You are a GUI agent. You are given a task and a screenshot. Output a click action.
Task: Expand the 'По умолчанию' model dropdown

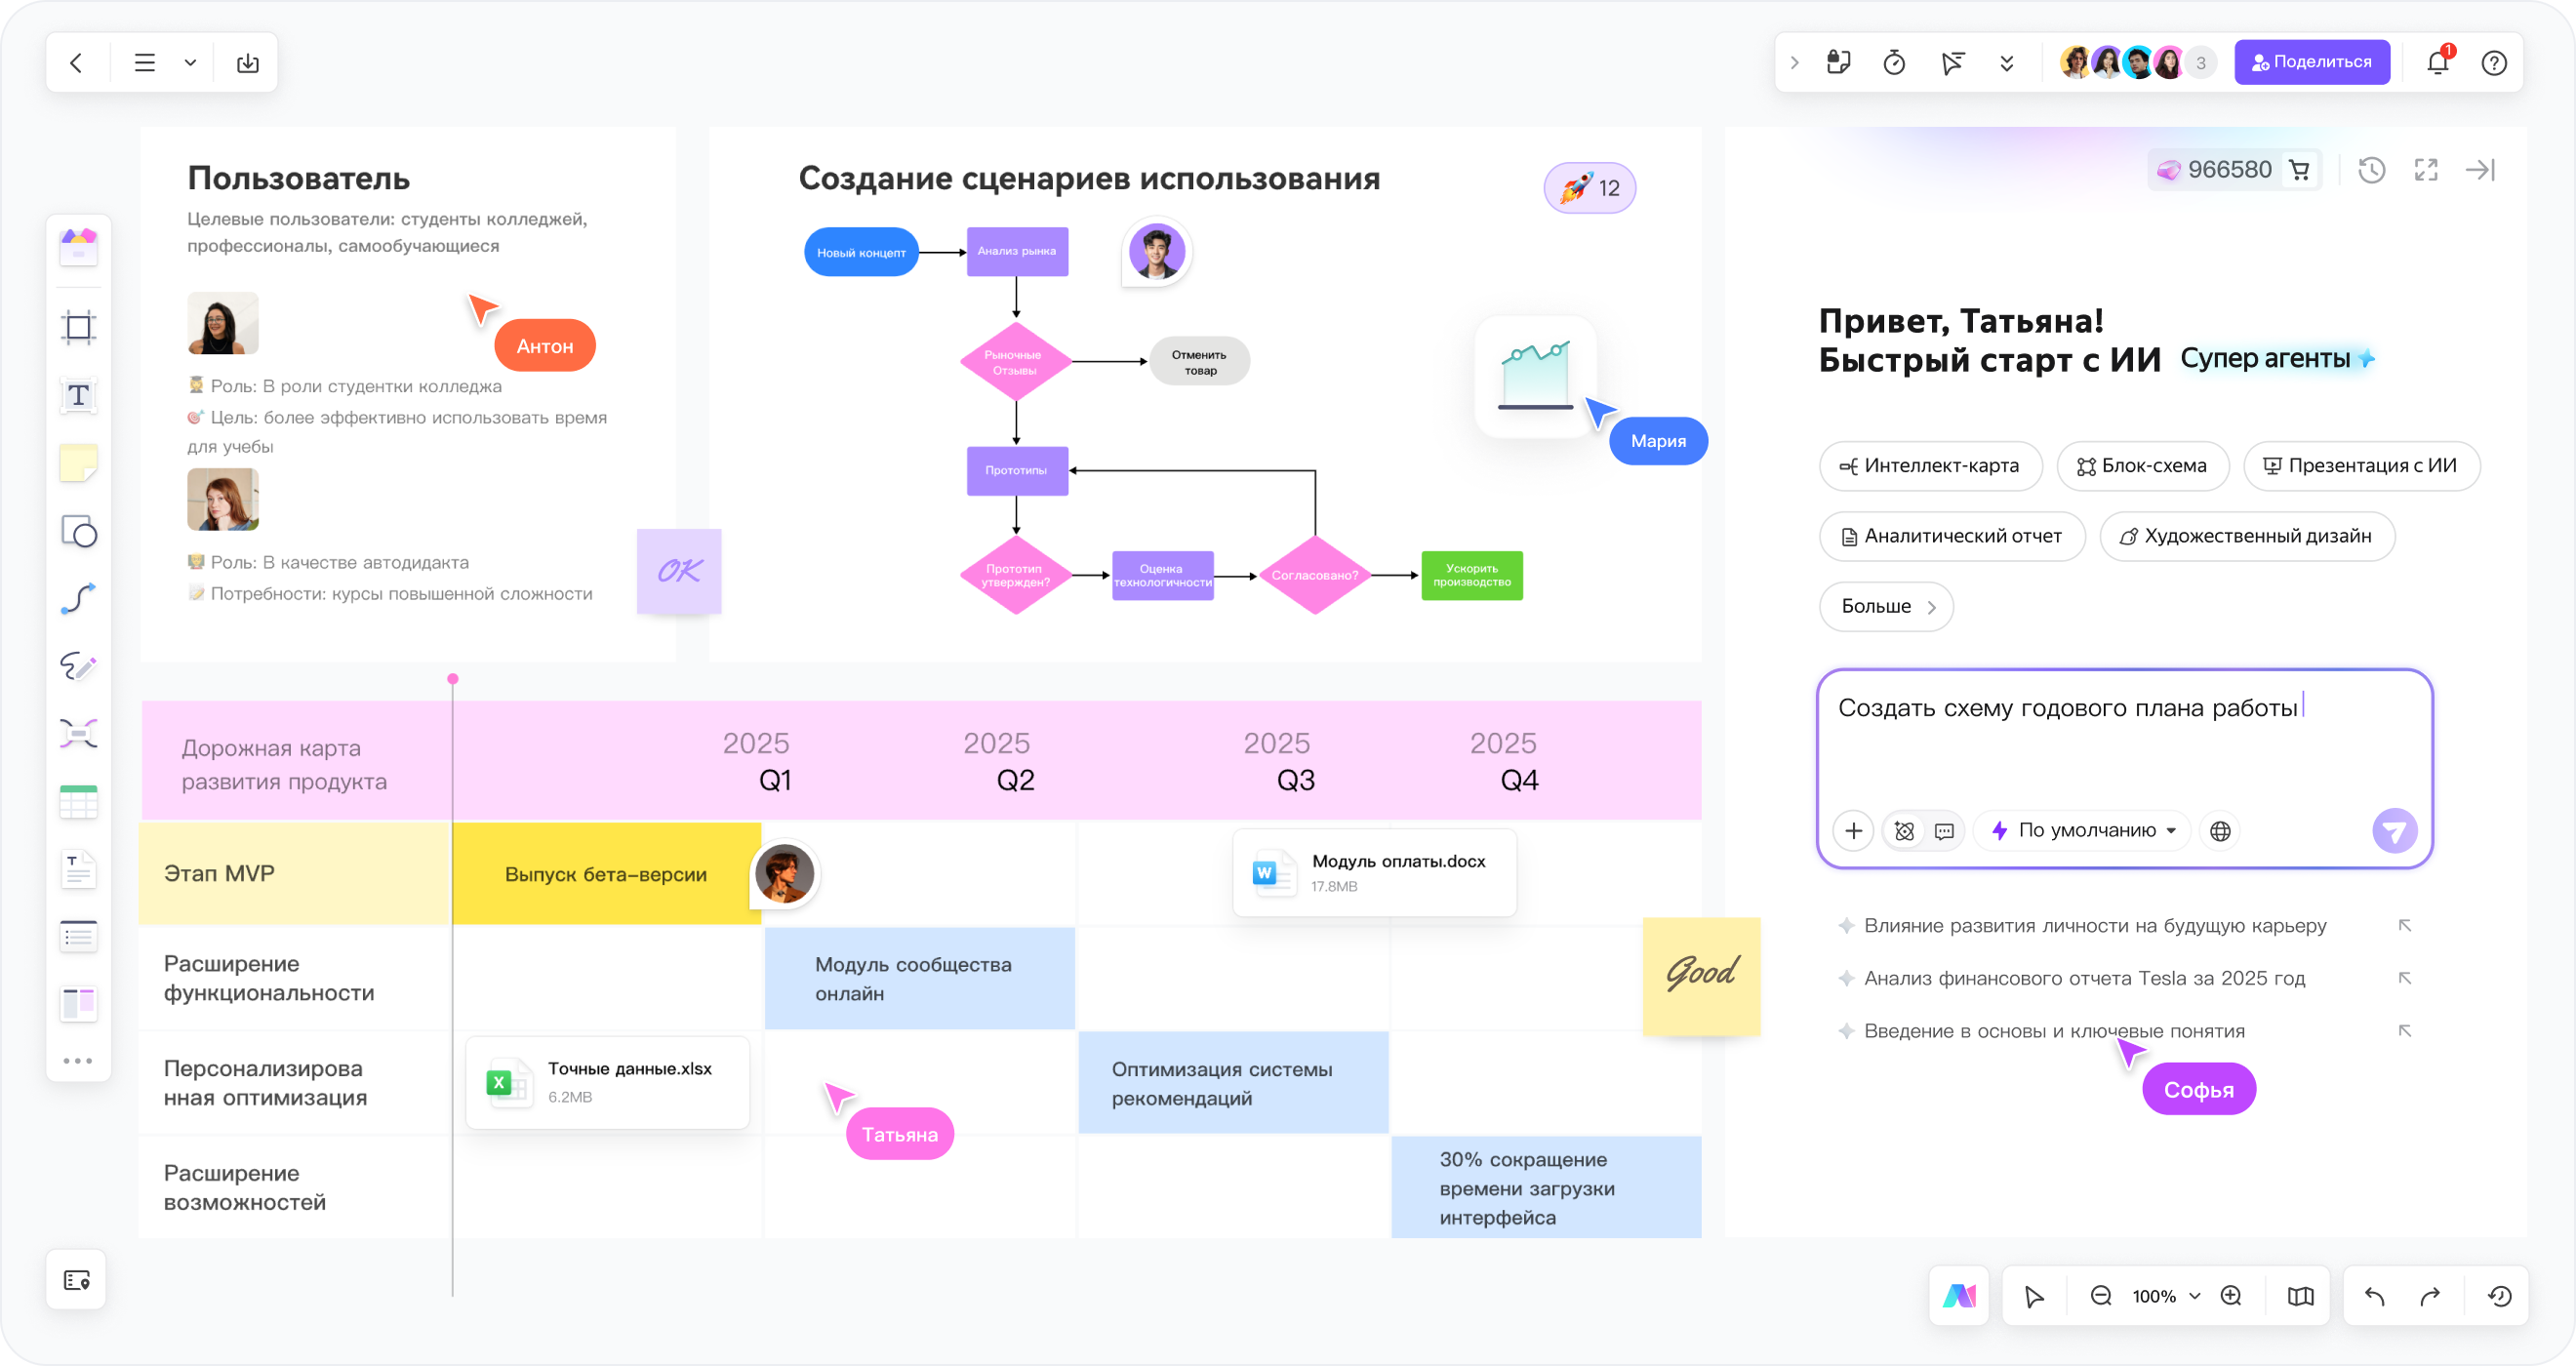(x=2085, y=831)
